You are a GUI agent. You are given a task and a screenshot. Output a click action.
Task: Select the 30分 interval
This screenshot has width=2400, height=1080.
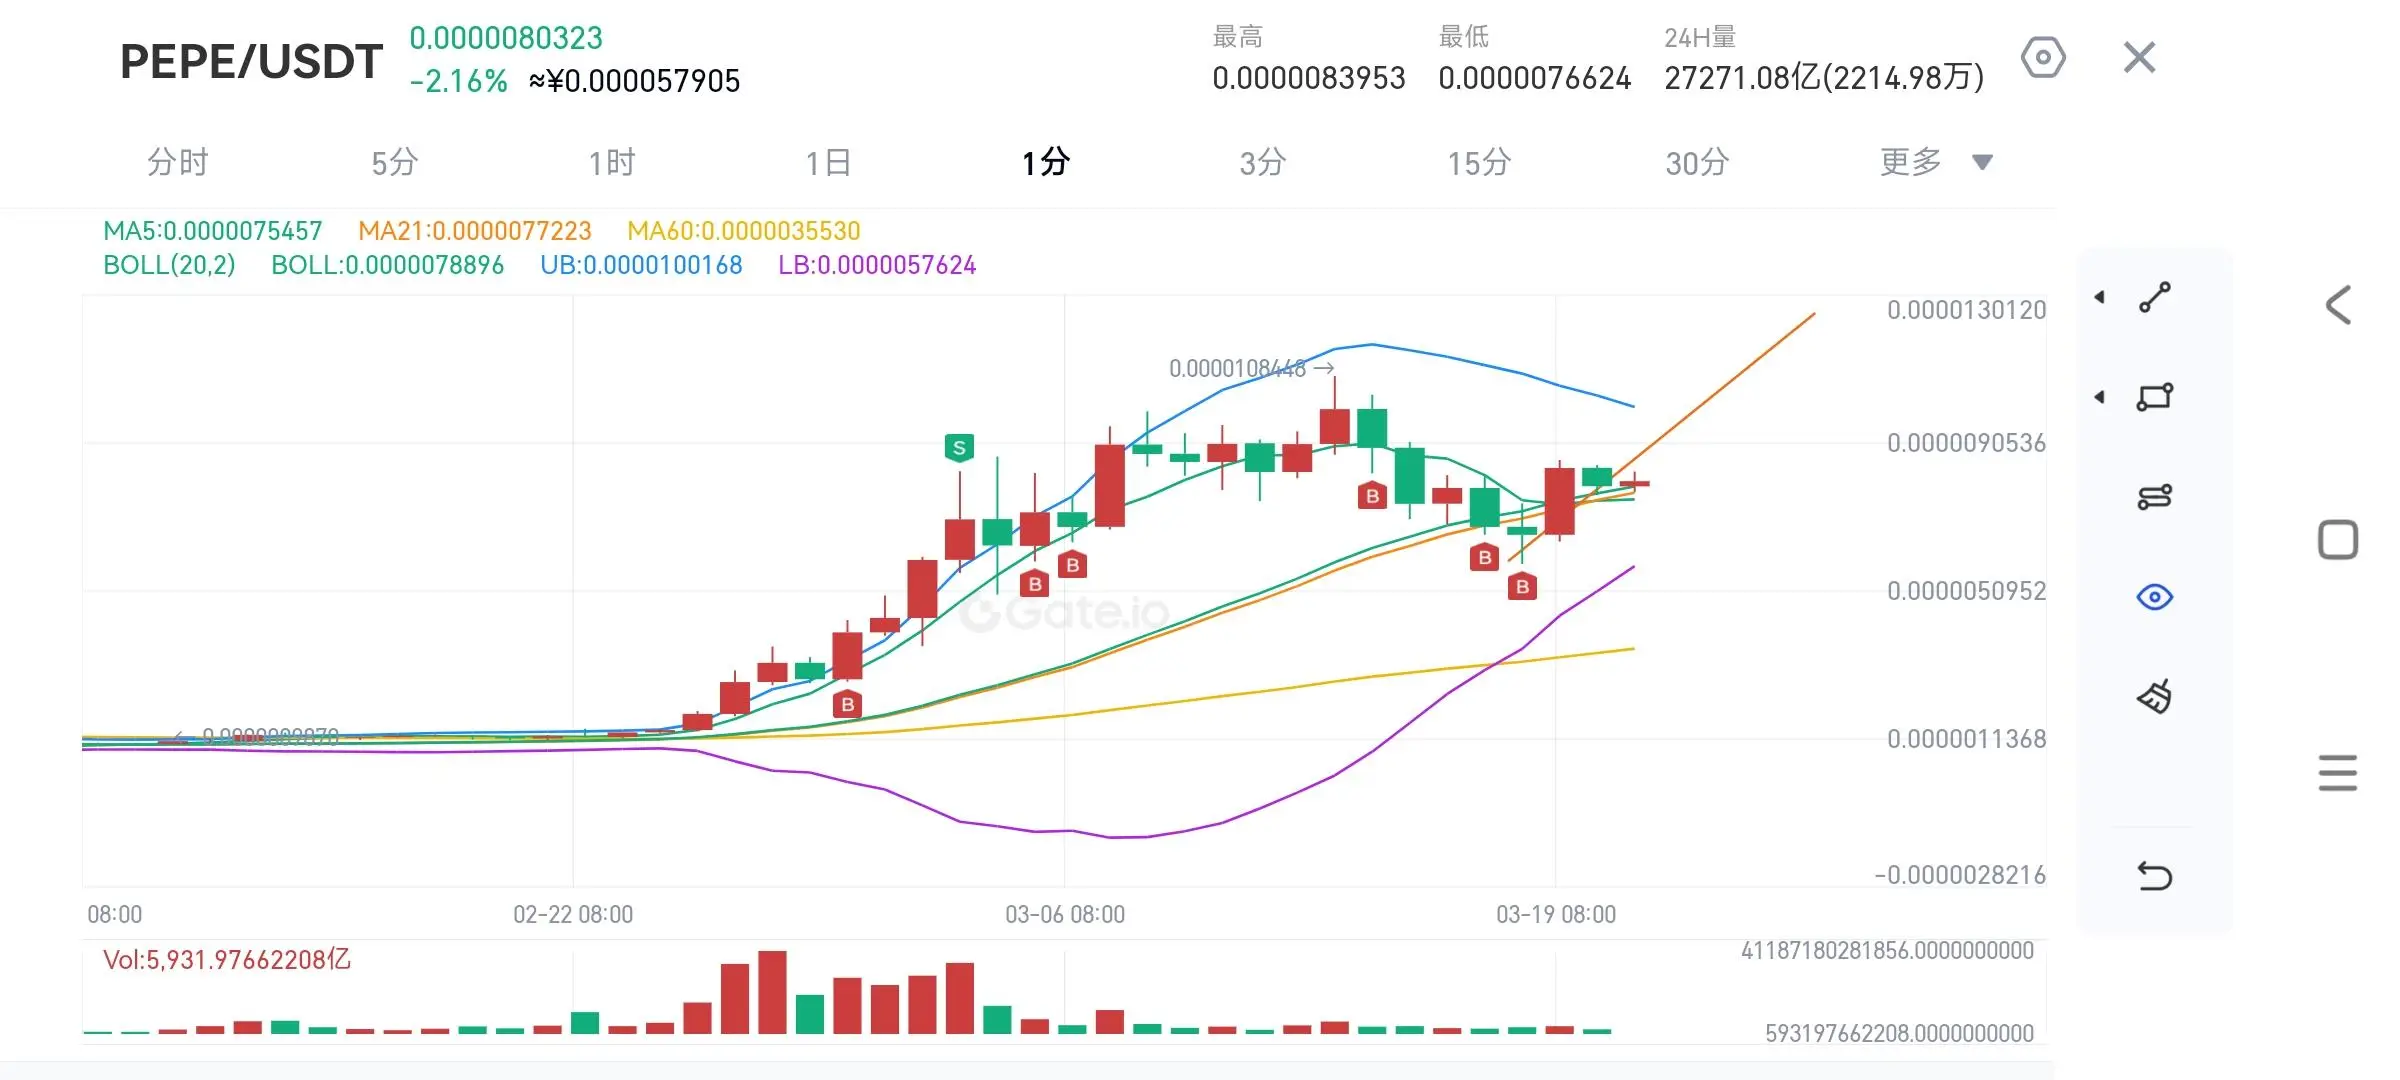[x=1697, y=162]
